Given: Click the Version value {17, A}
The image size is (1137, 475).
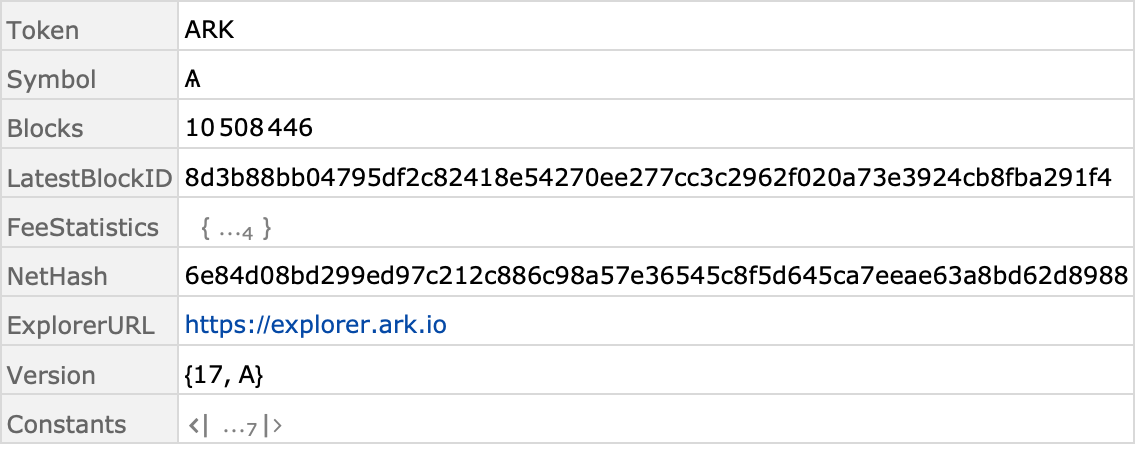Looking at the screenshot, I should 224,375.
